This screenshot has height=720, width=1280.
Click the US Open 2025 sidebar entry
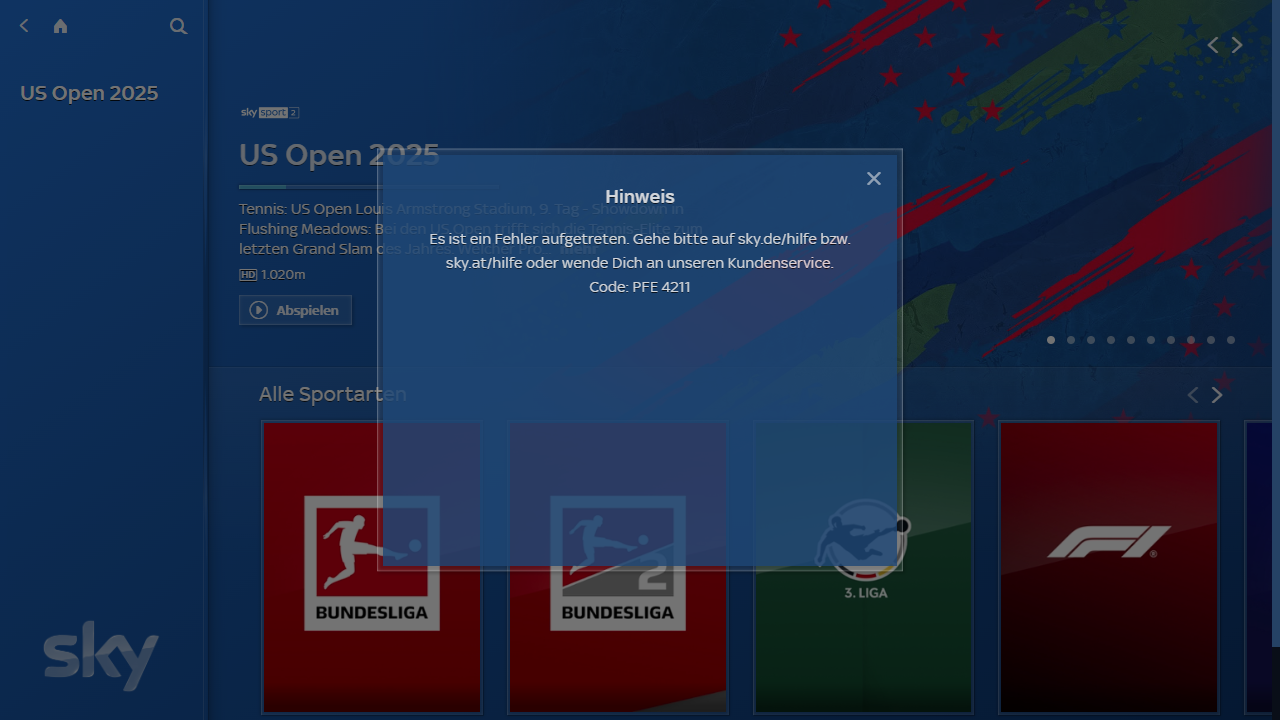tap(88, 92)
